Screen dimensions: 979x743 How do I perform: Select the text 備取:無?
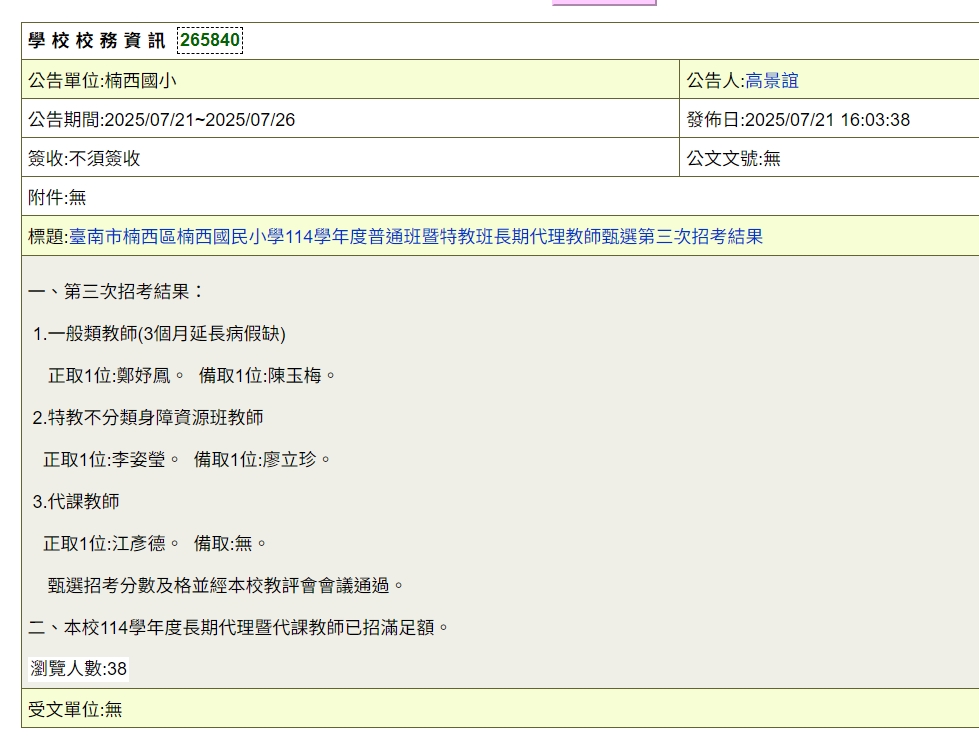tap(223, 543)
